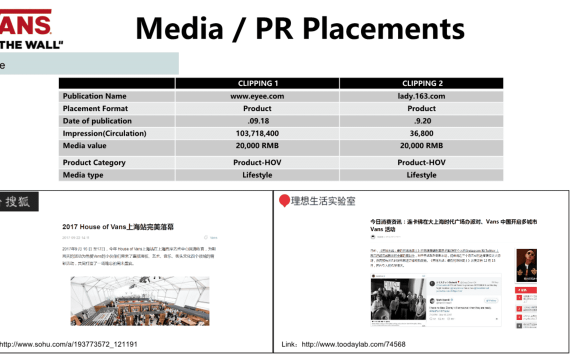
Task: Click the red sidebar list header
Action: tap(526, 290)
